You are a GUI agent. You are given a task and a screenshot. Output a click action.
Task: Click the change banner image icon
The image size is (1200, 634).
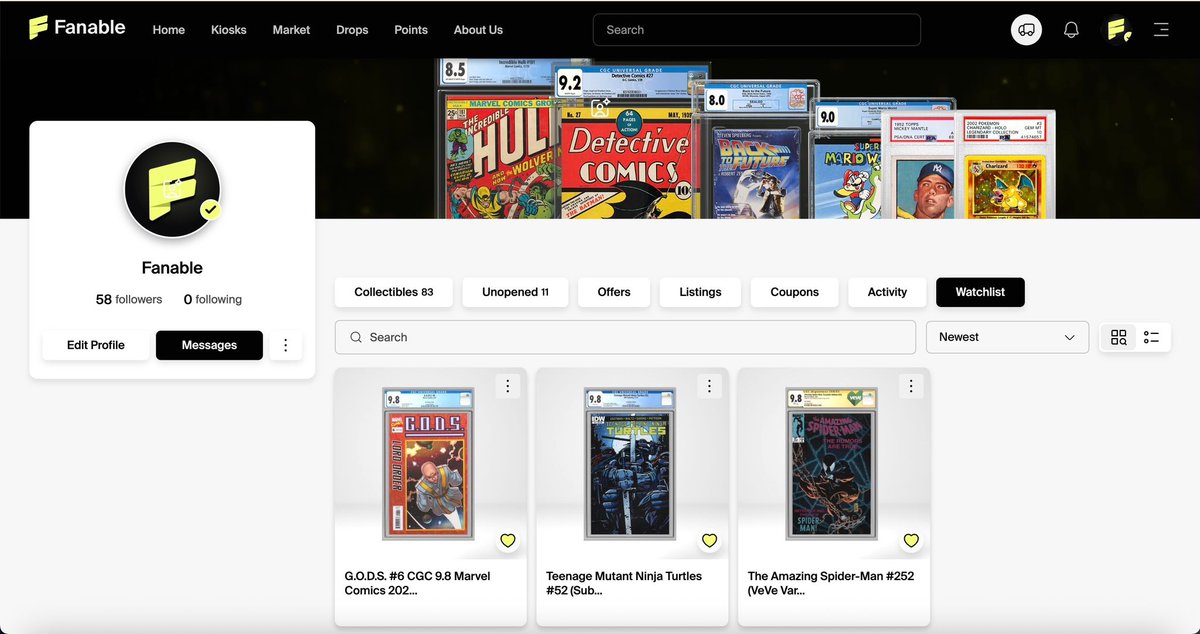[x=600, y=108]
